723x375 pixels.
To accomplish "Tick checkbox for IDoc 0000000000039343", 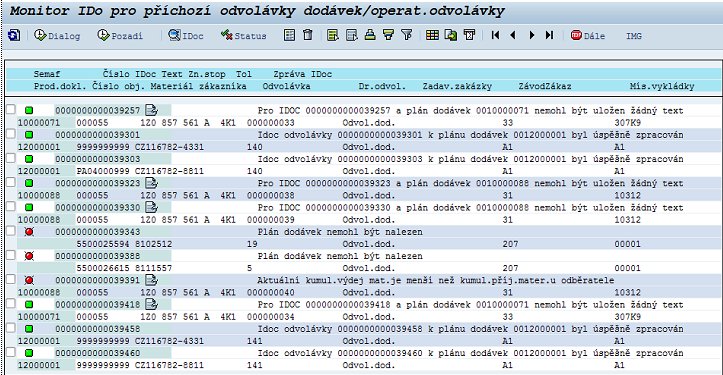I will tap(11, 231).
